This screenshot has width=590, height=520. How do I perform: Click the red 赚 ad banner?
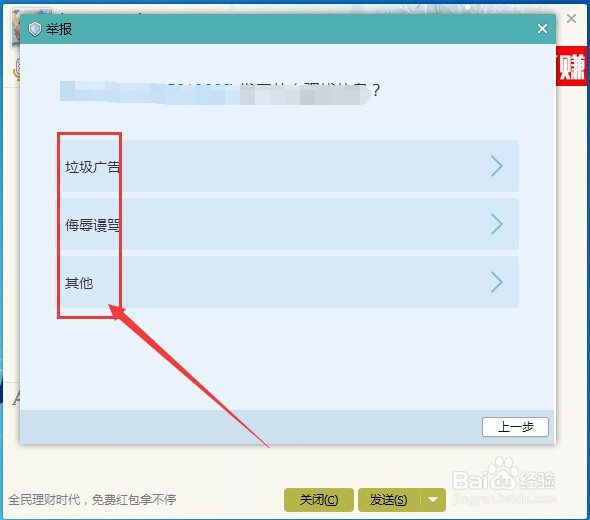pos(571,67)
